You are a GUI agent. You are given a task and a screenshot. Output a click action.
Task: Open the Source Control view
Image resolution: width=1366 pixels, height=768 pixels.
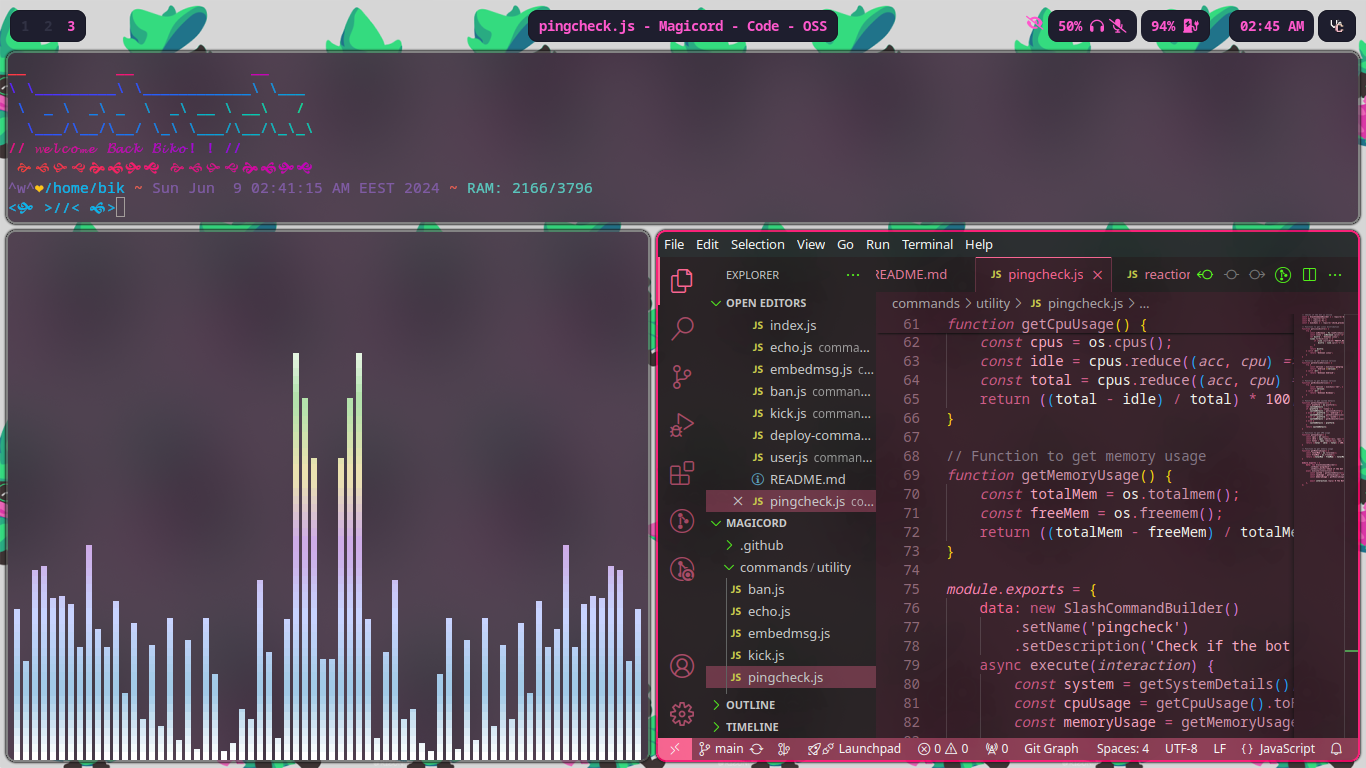682,377
